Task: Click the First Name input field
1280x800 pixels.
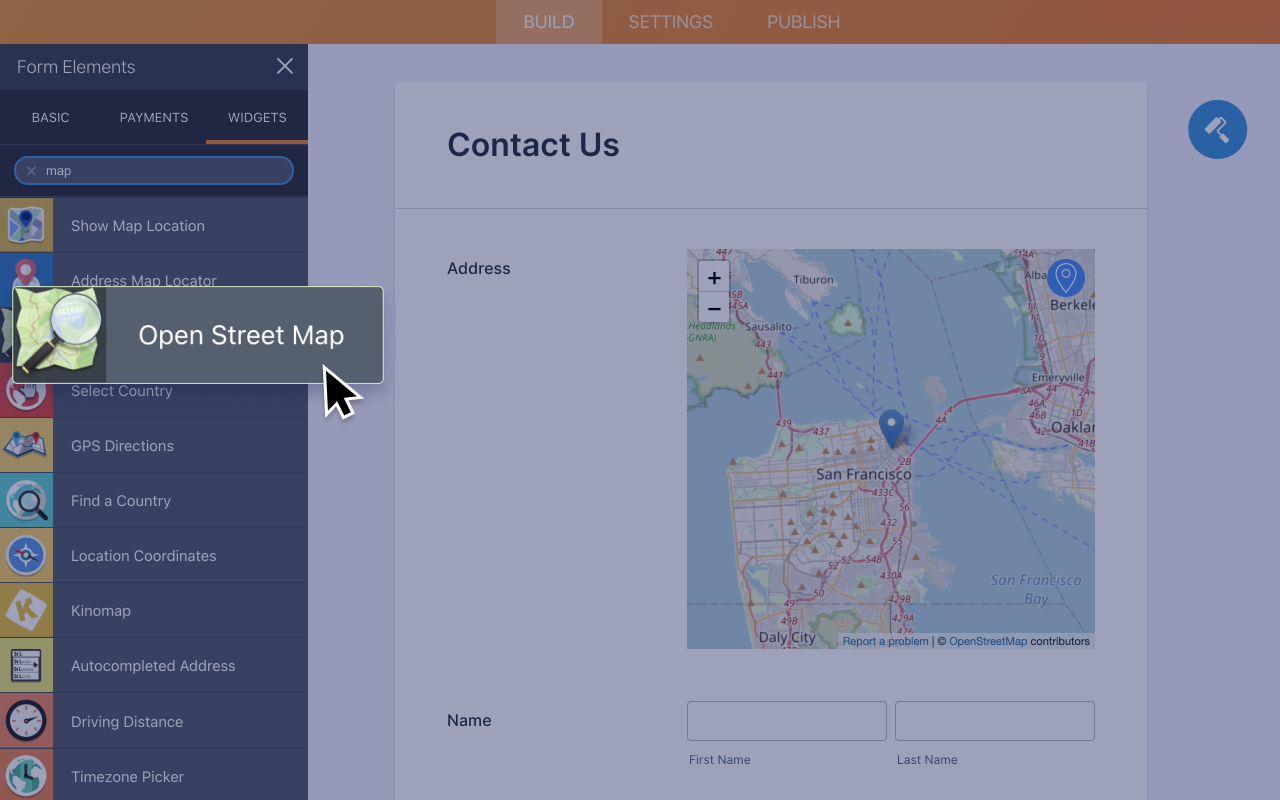Action: (x=786, y=720)
